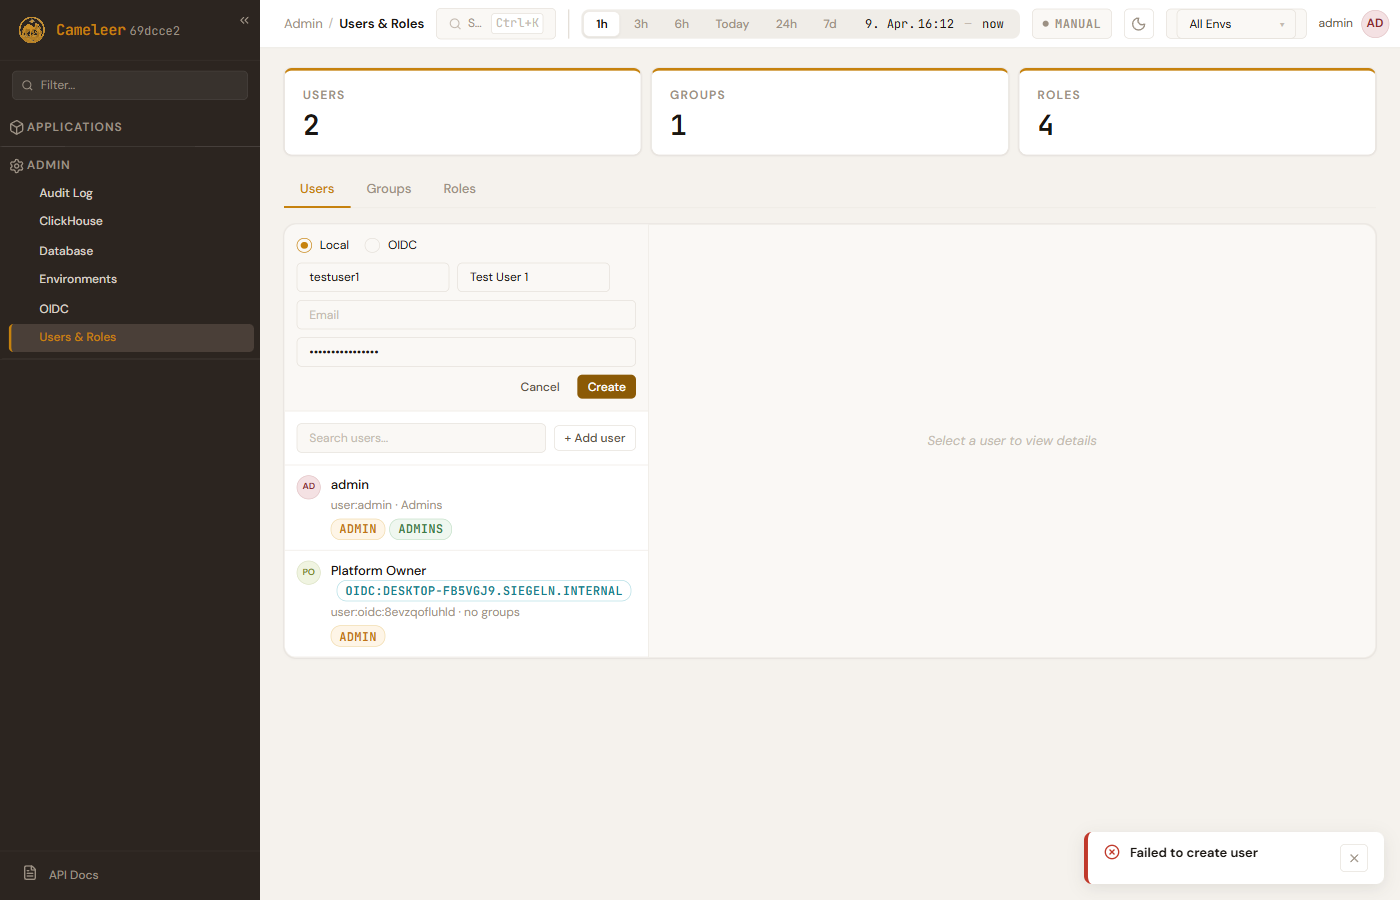Switch to the Roles tab
This screenshot has width=1400, height=900.
point(459,189)
